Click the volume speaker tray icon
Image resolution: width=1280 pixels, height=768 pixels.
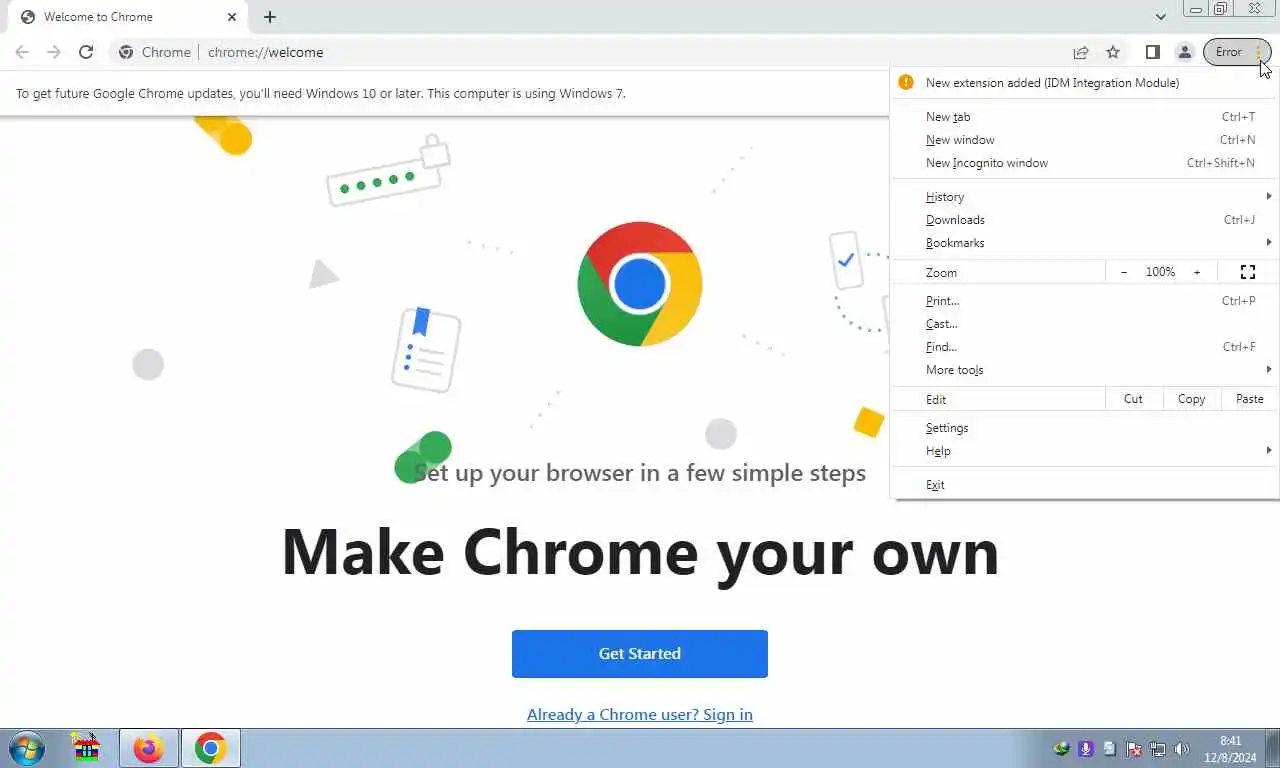click(1182, 748)
